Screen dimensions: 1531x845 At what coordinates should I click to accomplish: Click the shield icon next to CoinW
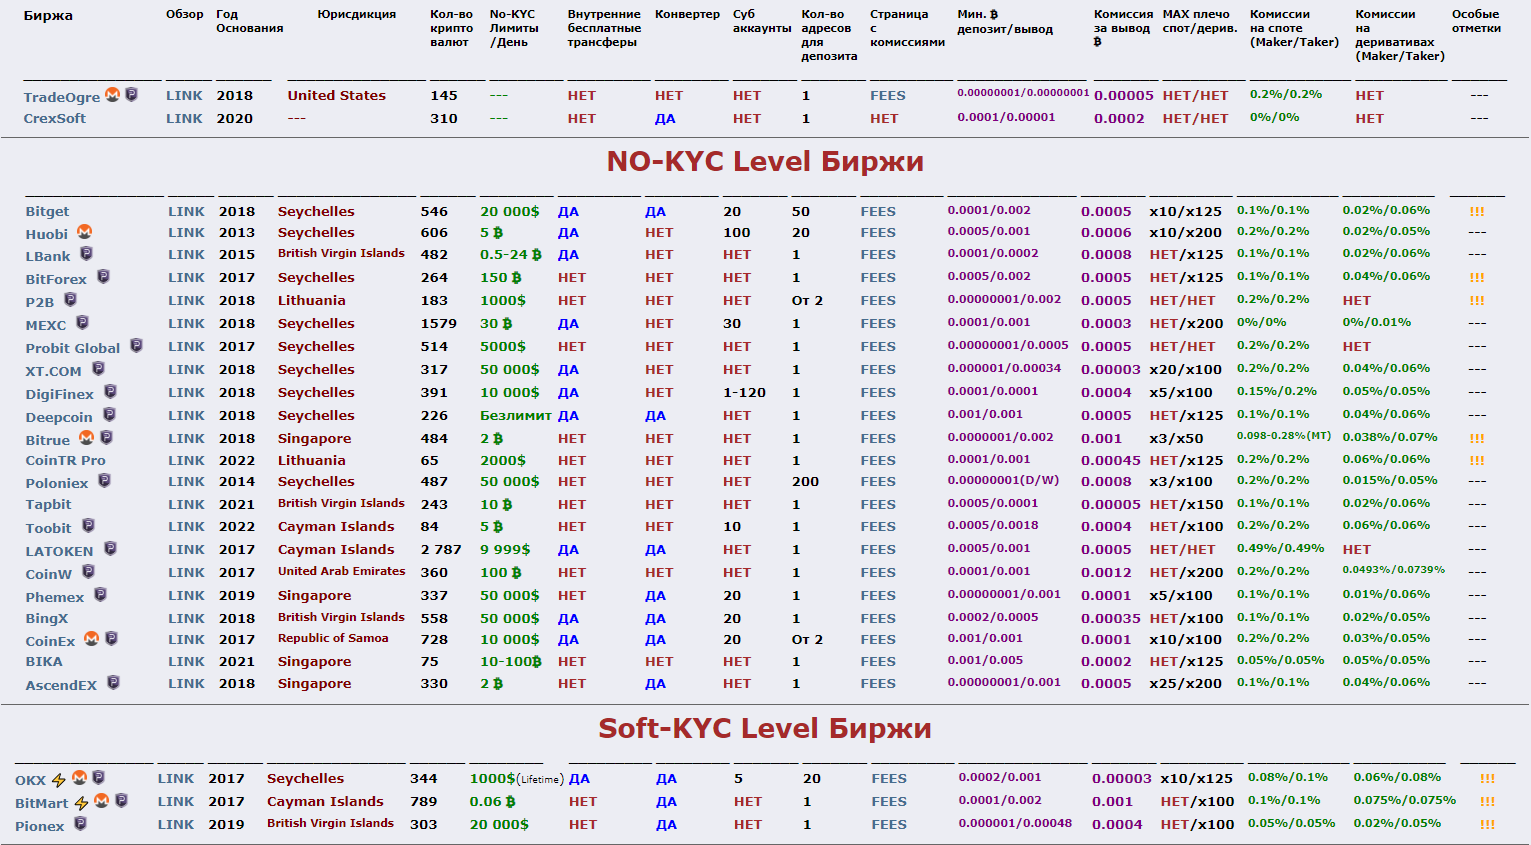pos(88,572)
